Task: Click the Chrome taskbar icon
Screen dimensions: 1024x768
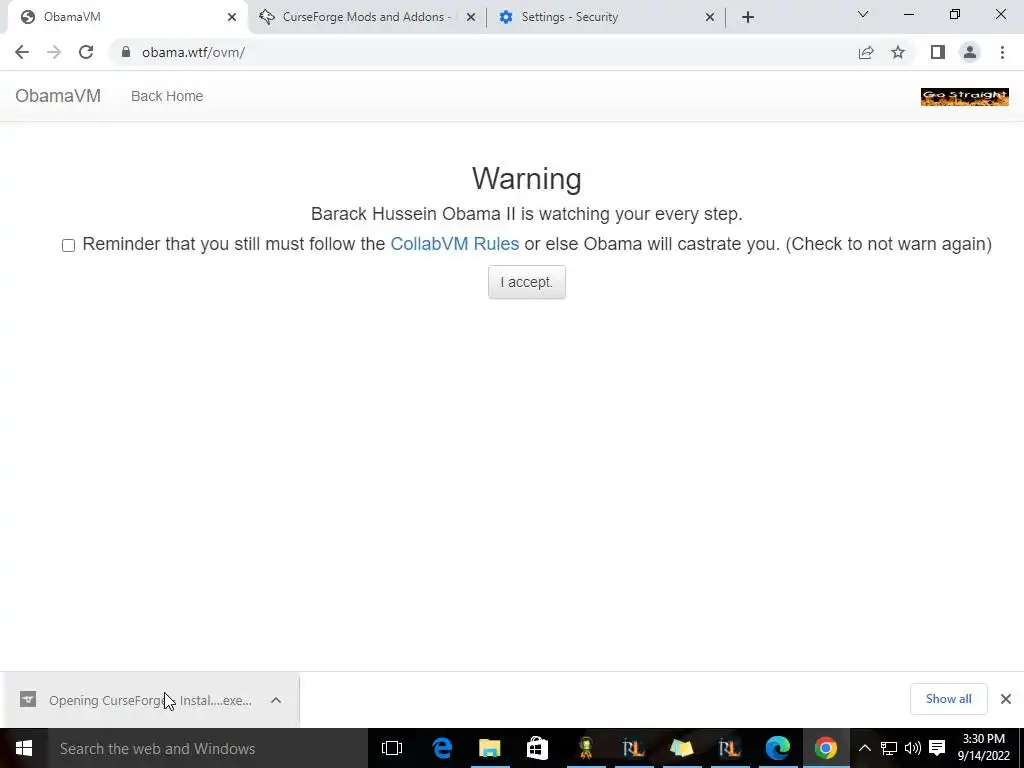Action: 825,748
